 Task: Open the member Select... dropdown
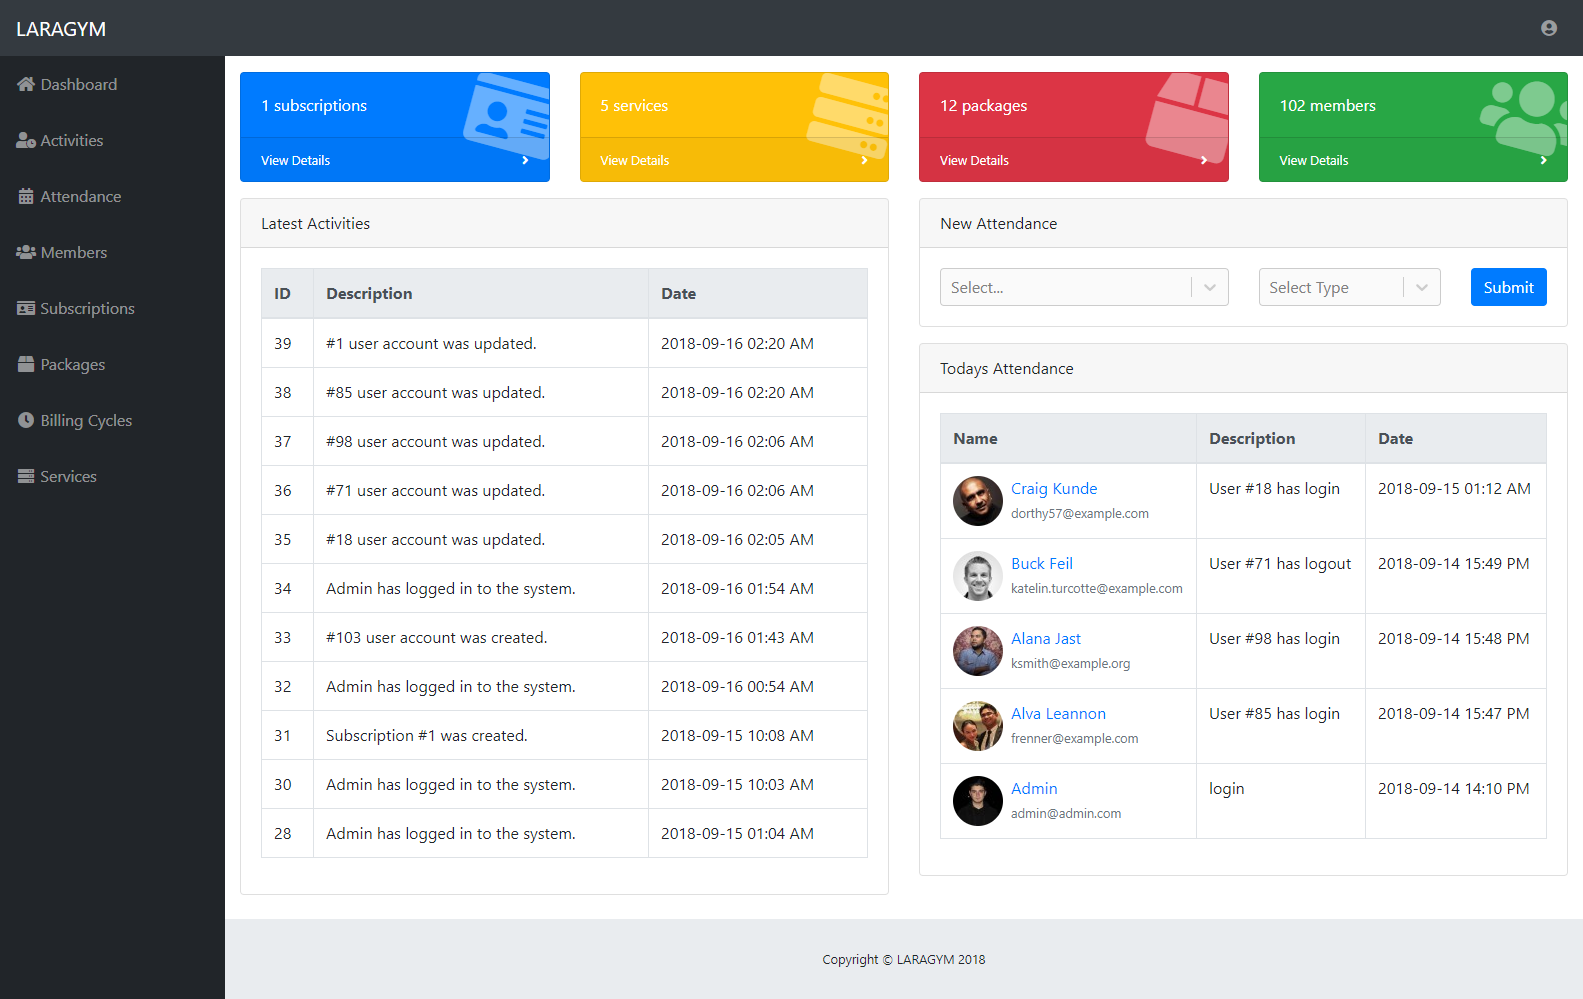1084,287
